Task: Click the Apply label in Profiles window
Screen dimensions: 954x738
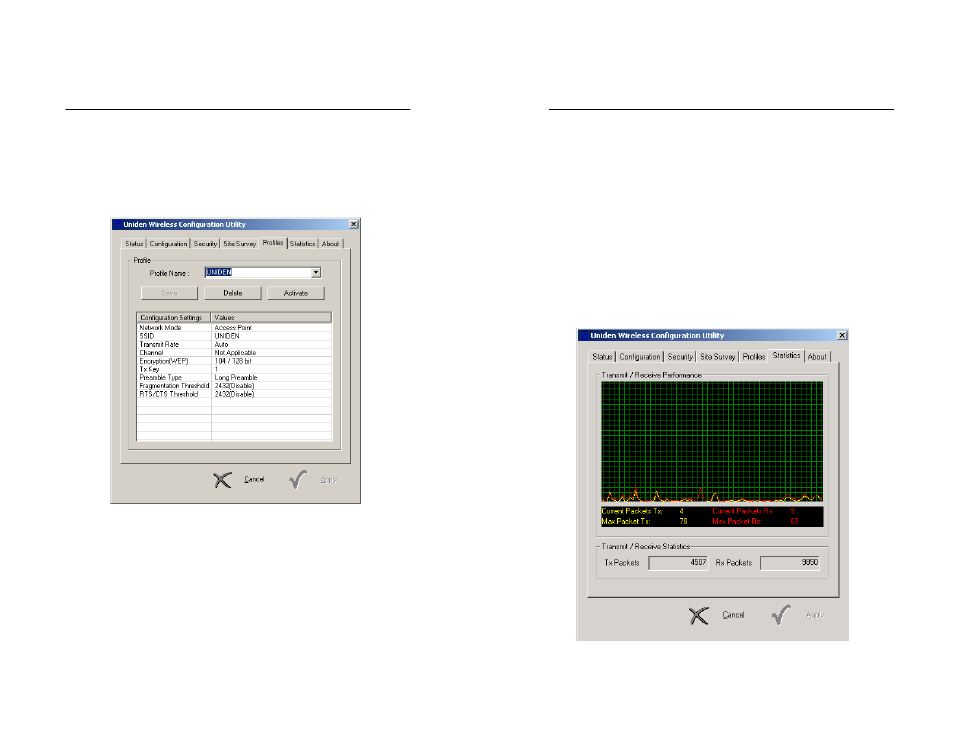Action: 329,480
